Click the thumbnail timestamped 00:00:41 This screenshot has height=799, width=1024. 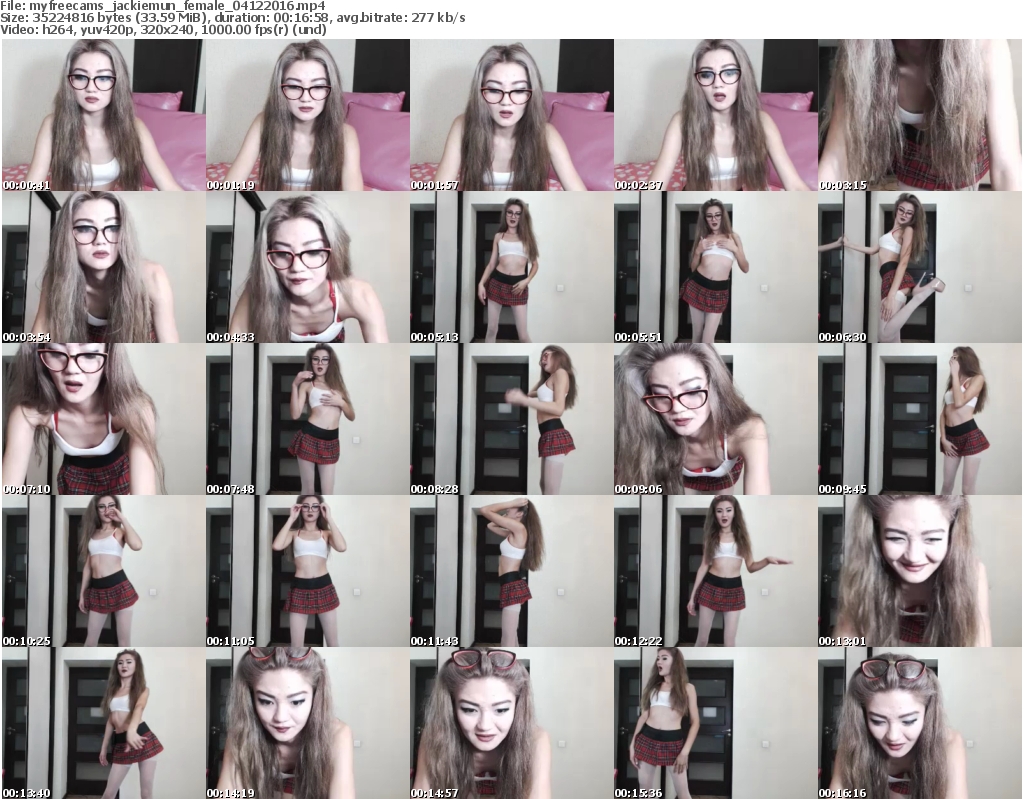[103, 115]
